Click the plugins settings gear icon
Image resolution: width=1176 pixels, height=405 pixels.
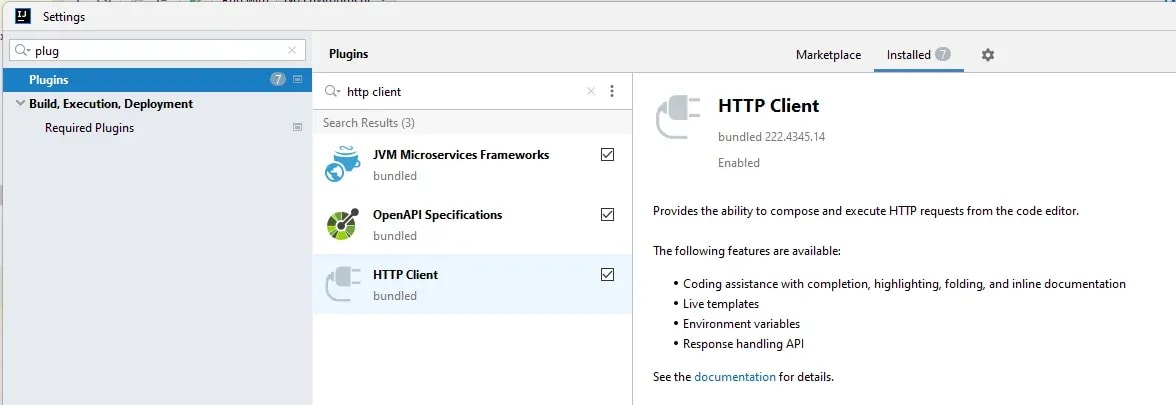coord(988,55)
